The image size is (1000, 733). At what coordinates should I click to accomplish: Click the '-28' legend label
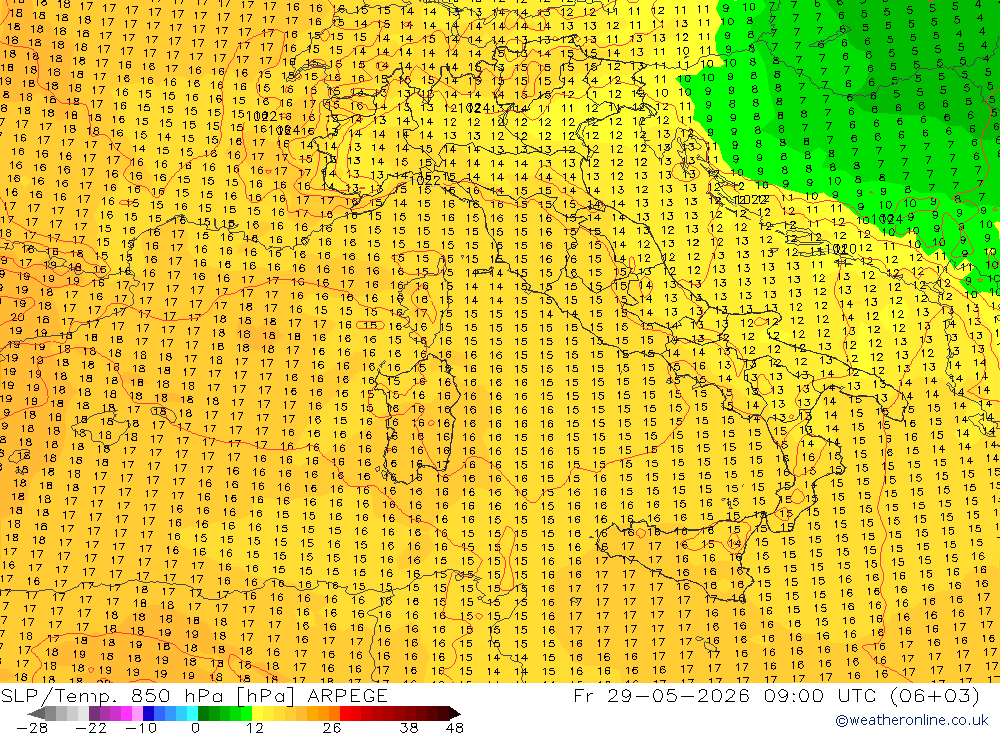tap(32, 727)
